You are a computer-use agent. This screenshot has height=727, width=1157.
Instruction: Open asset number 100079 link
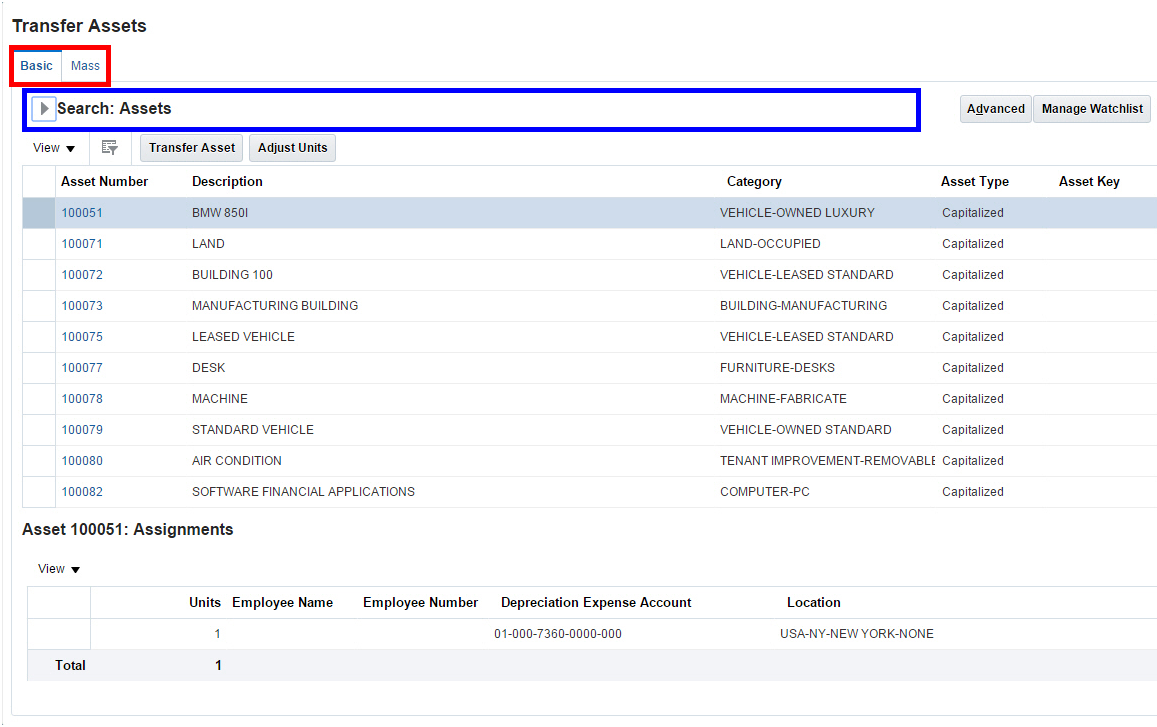pyautogui.click(x=82, y=430)
